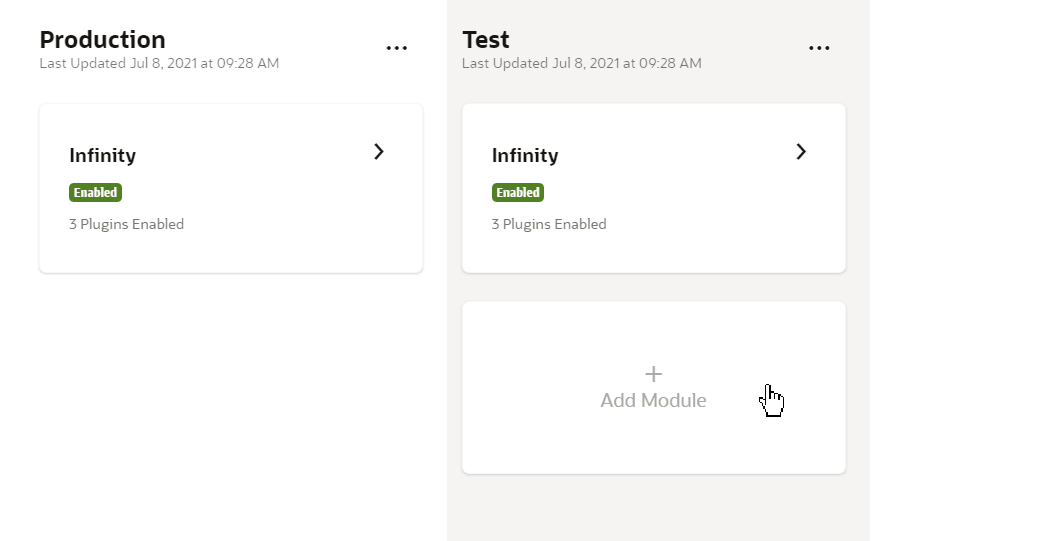Select the Infinity title in Production
The height and width of the screenshot is (541, 1052).
click(102, 156)
